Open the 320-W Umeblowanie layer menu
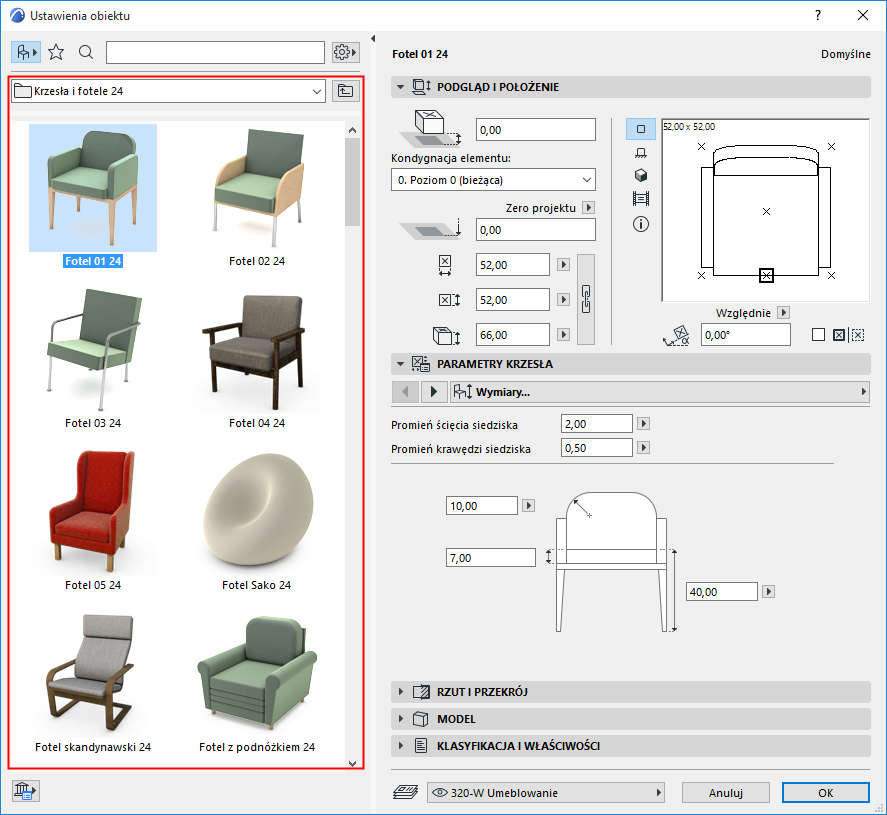The width and height of the screenshot is (887, 815). tap(546, 793)
